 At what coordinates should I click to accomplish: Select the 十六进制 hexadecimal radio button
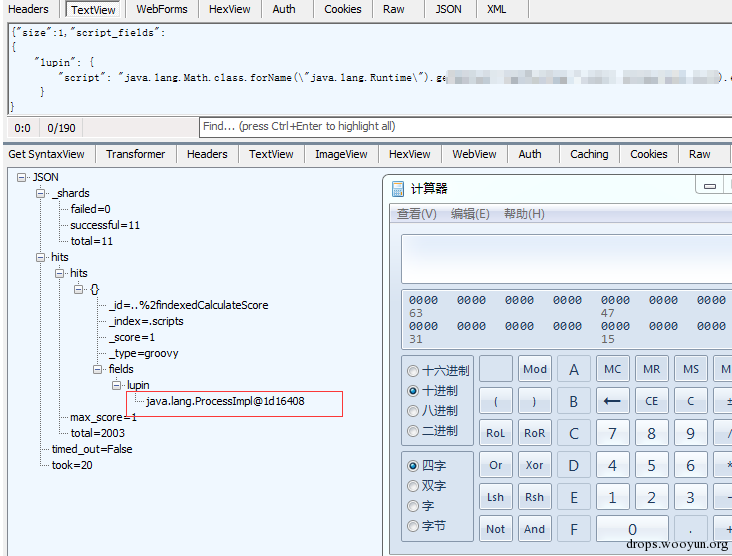[x=413, y=371]
